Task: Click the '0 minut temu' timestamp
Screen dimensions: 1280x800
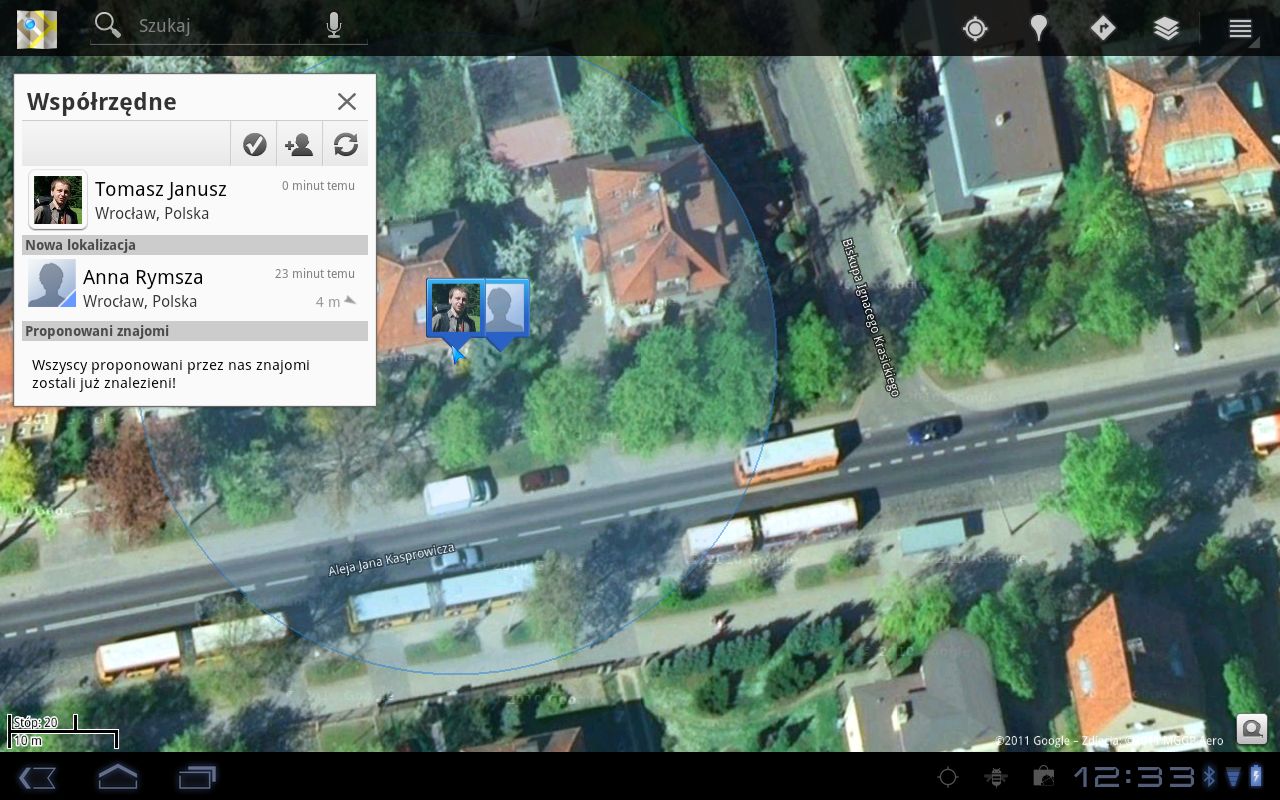Action: [318, 186]
